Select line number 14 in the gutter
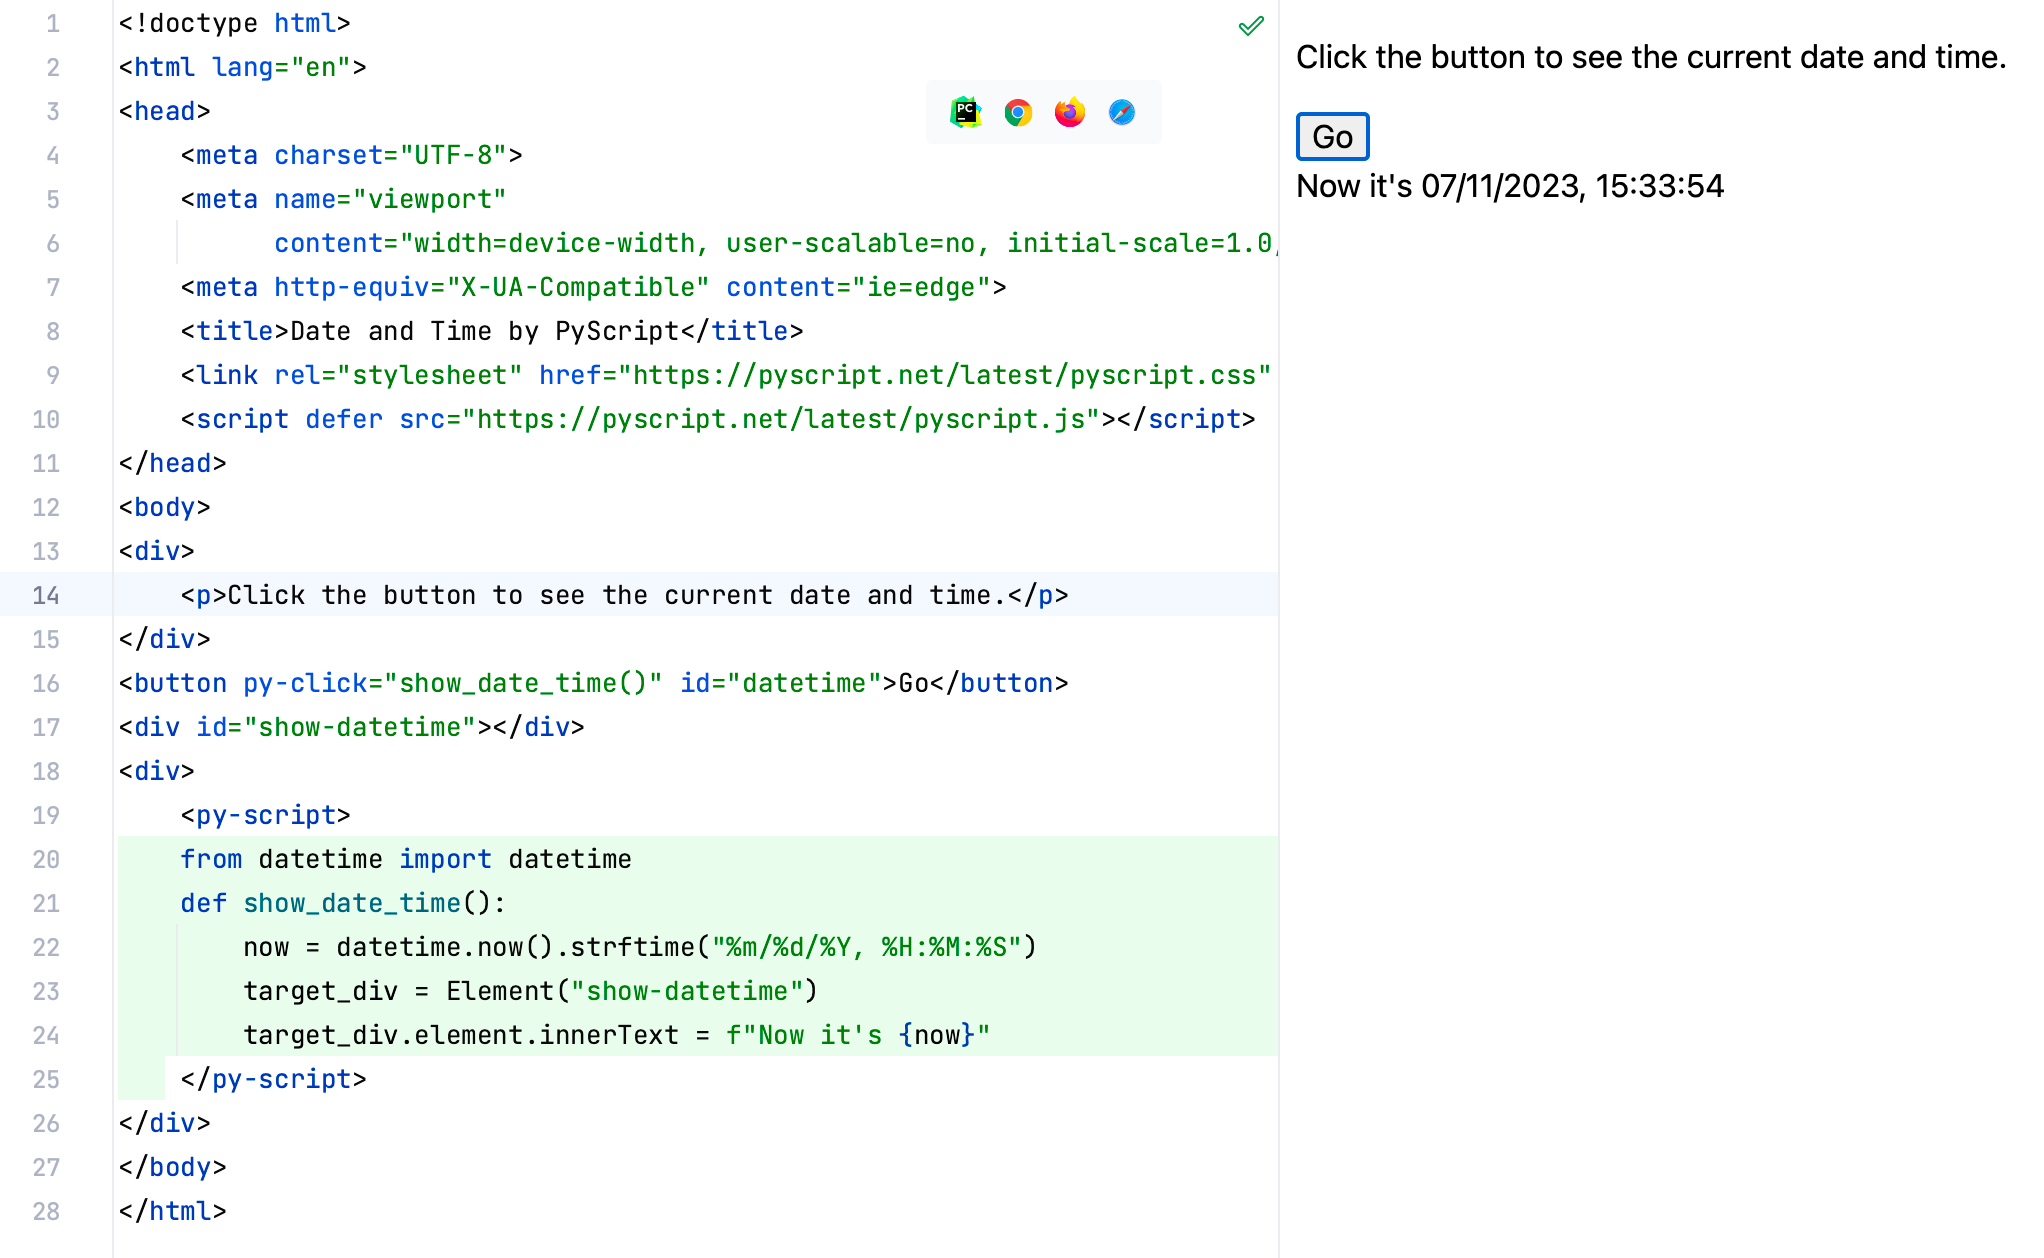The width and height of the screenshot is (2044, 1258). [x=46, y=595]
